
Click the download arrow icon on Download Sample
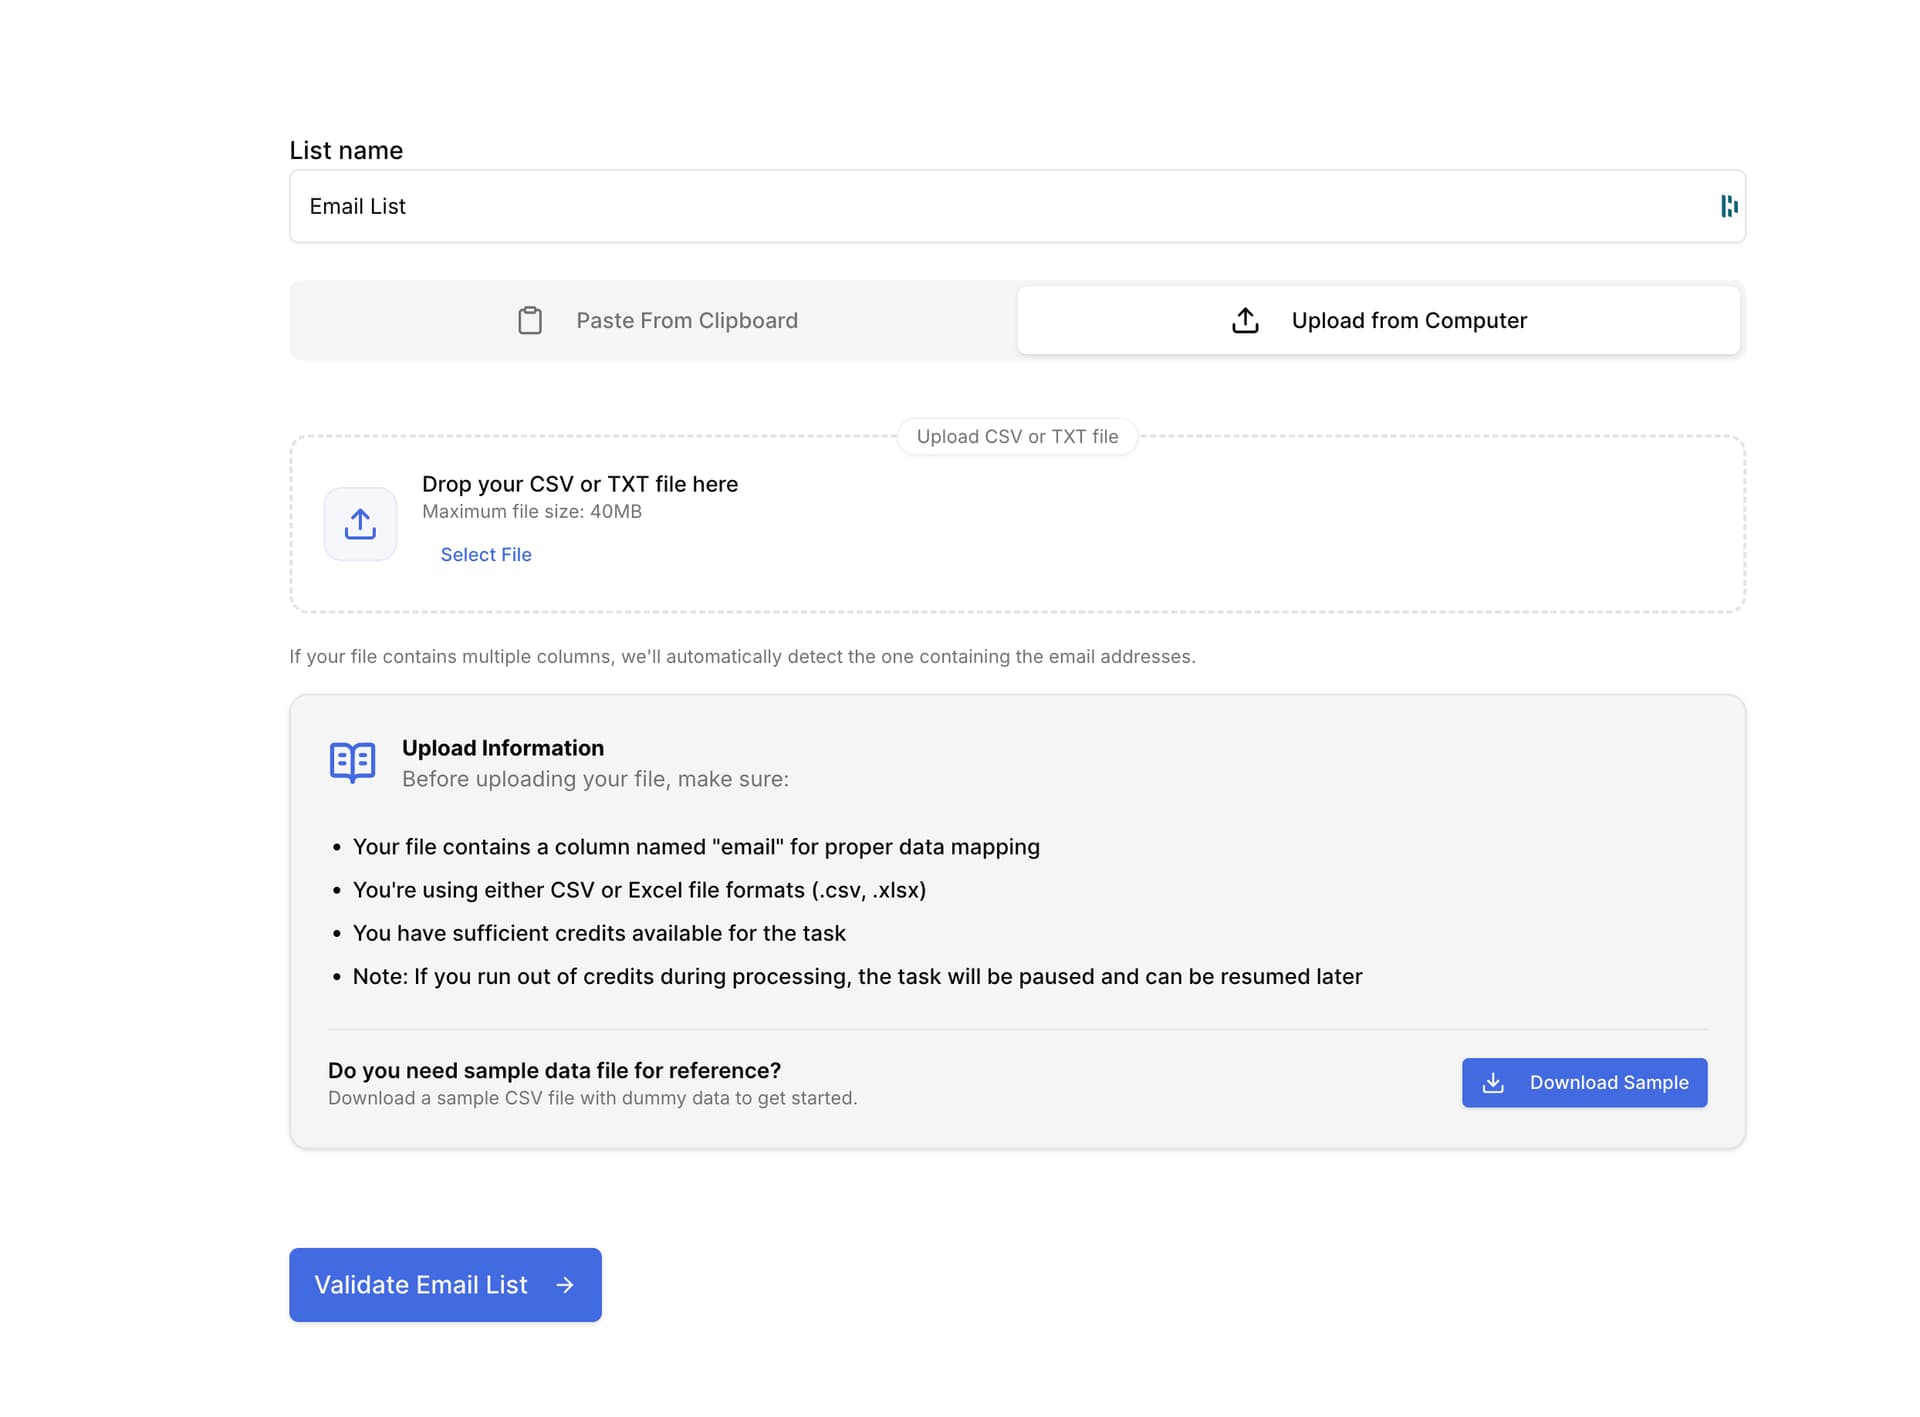[1493, 1083]
